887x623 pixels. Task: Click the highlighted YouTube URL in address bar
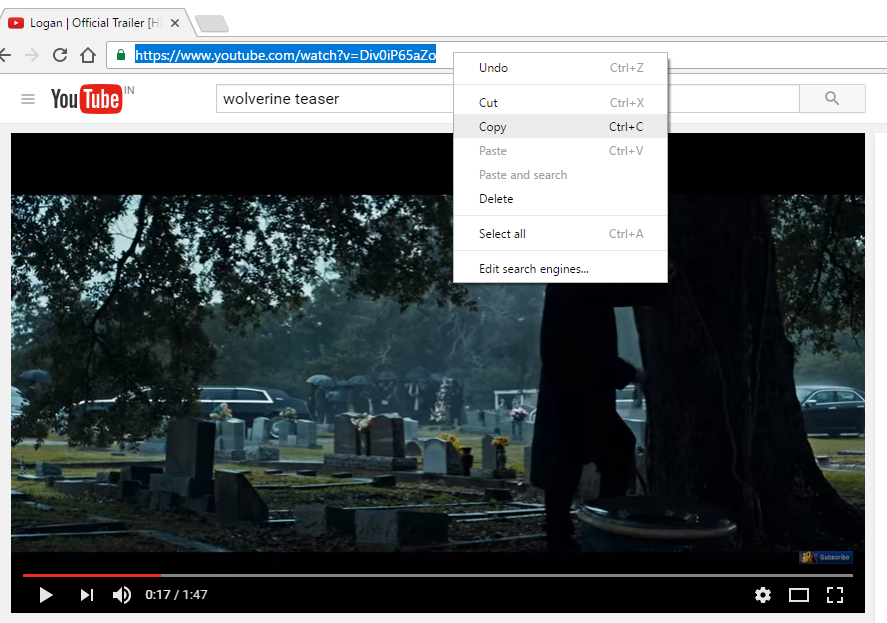tap(285, 55)
